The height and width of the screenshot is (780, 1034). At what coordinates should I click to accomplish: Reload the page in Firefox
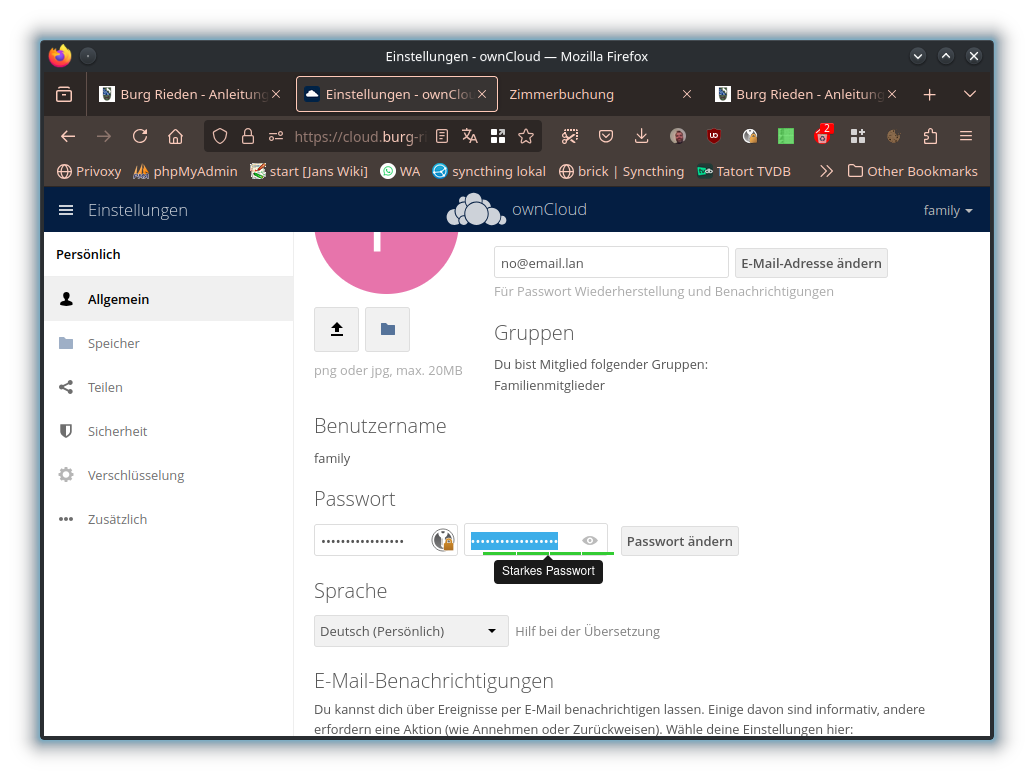click(140, 136)
